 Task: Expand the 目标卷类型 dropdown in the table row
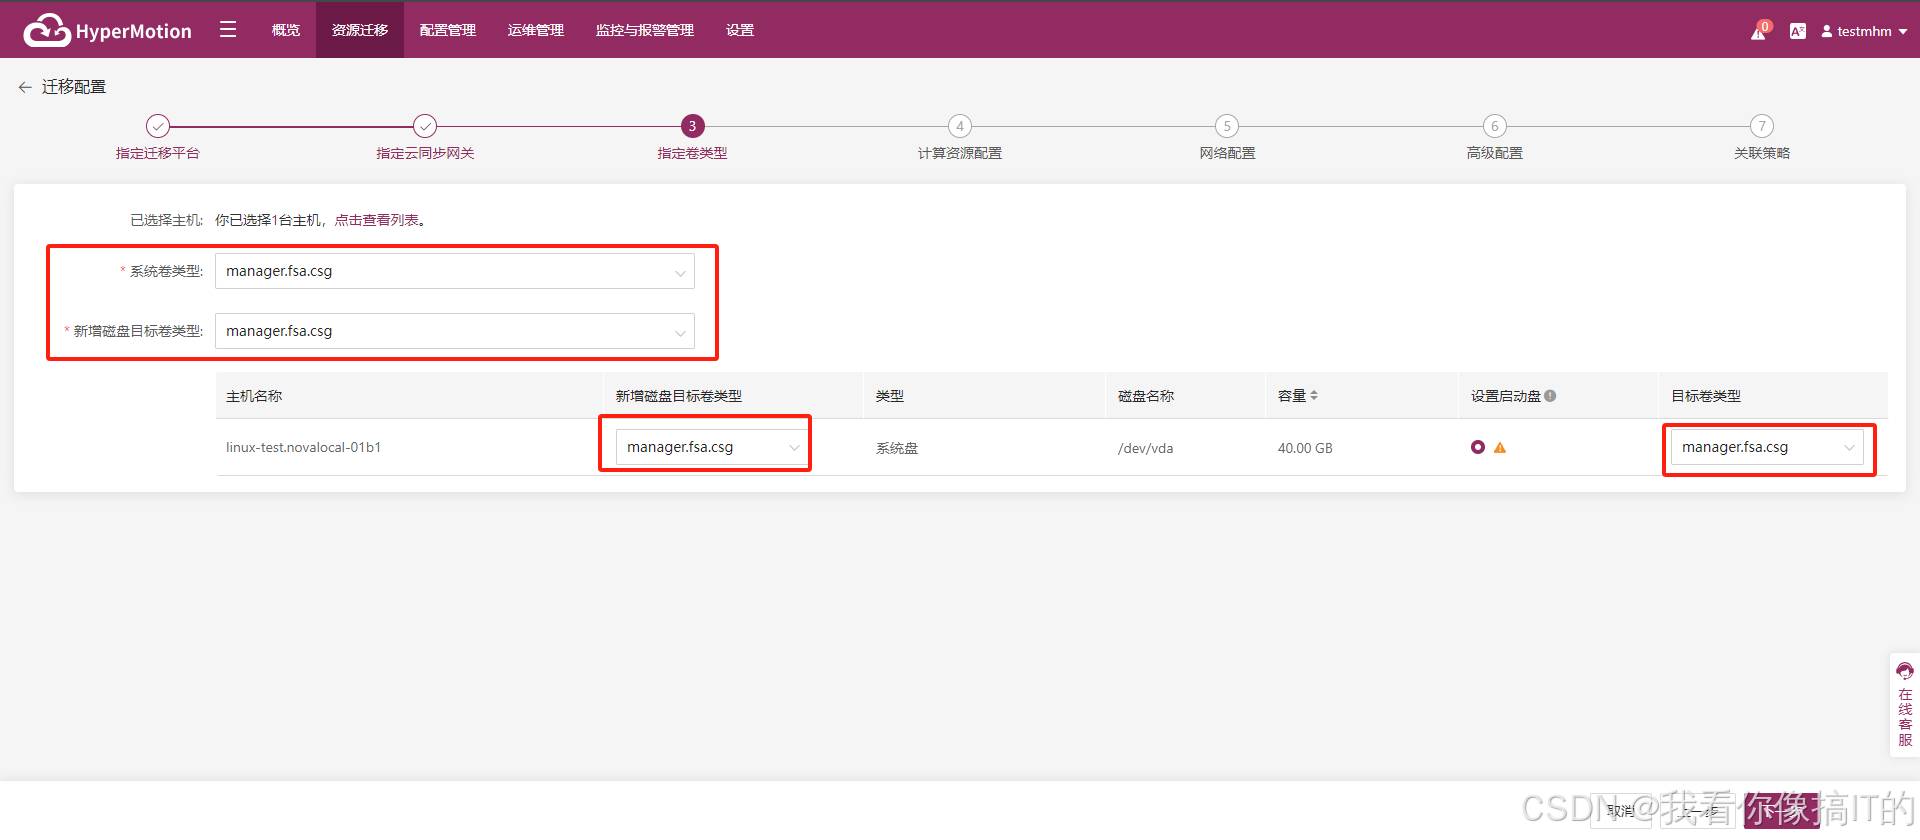click(1766, 447)
